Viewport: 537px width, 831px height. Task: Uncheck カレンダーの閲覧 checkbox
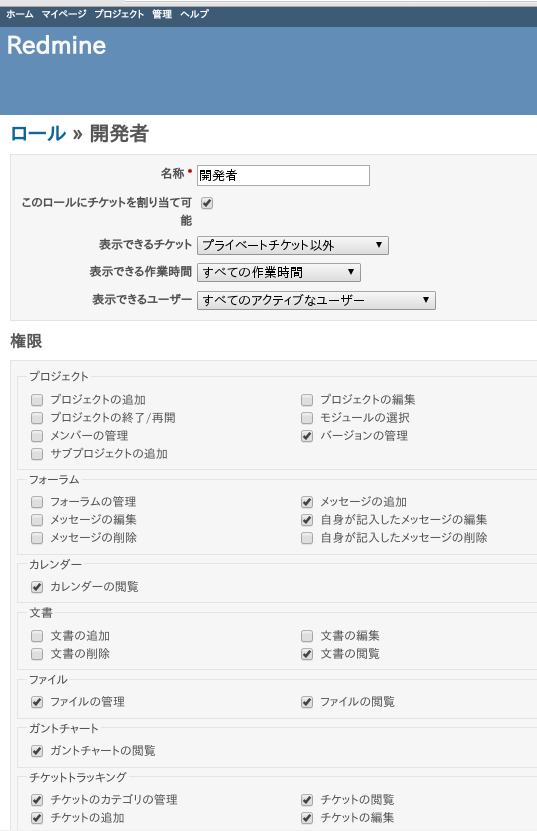coord(37,587)
